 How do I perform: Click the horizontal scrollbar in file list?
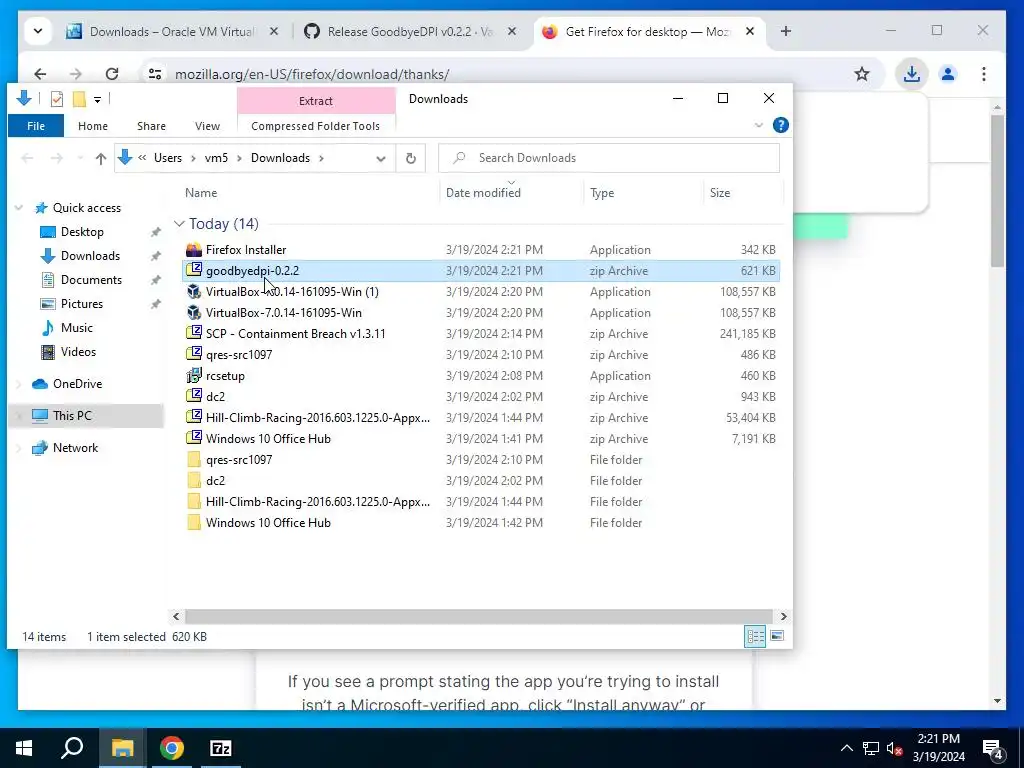pos(478,616)
